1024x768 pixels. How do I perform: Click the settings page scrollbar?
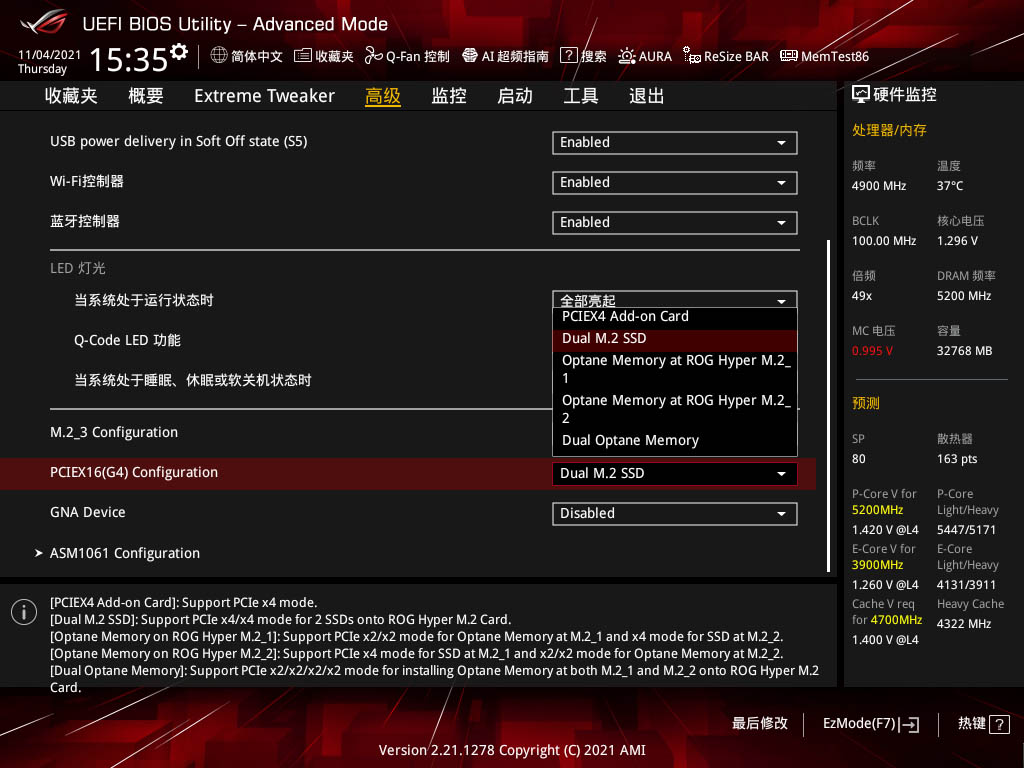(828, 406)
